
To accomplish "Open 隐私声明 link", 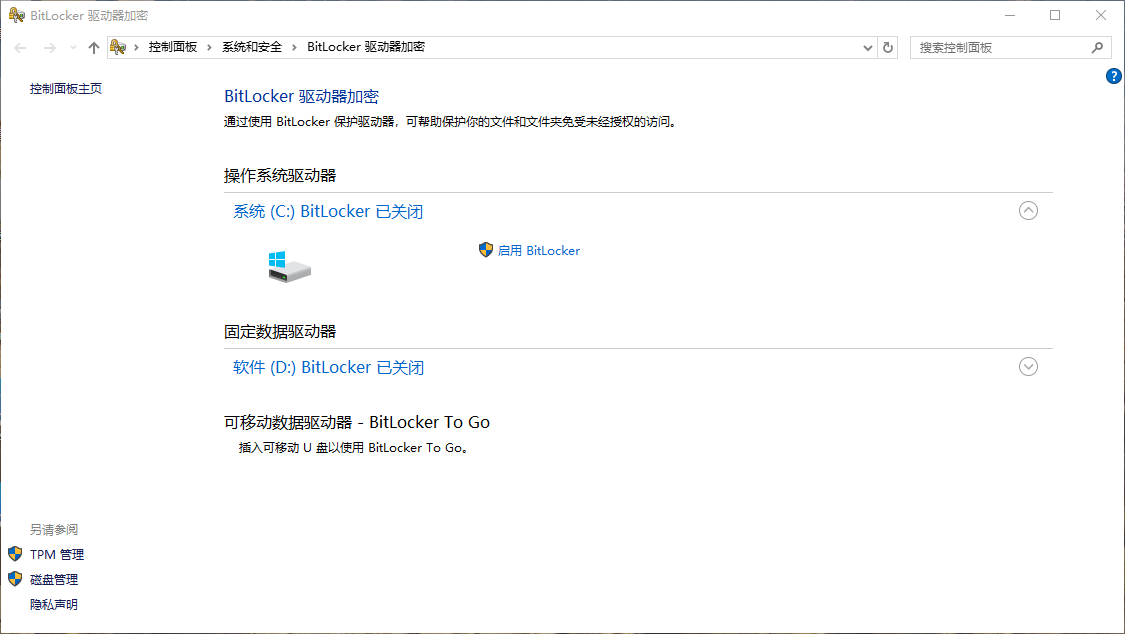I will (54, 605).
